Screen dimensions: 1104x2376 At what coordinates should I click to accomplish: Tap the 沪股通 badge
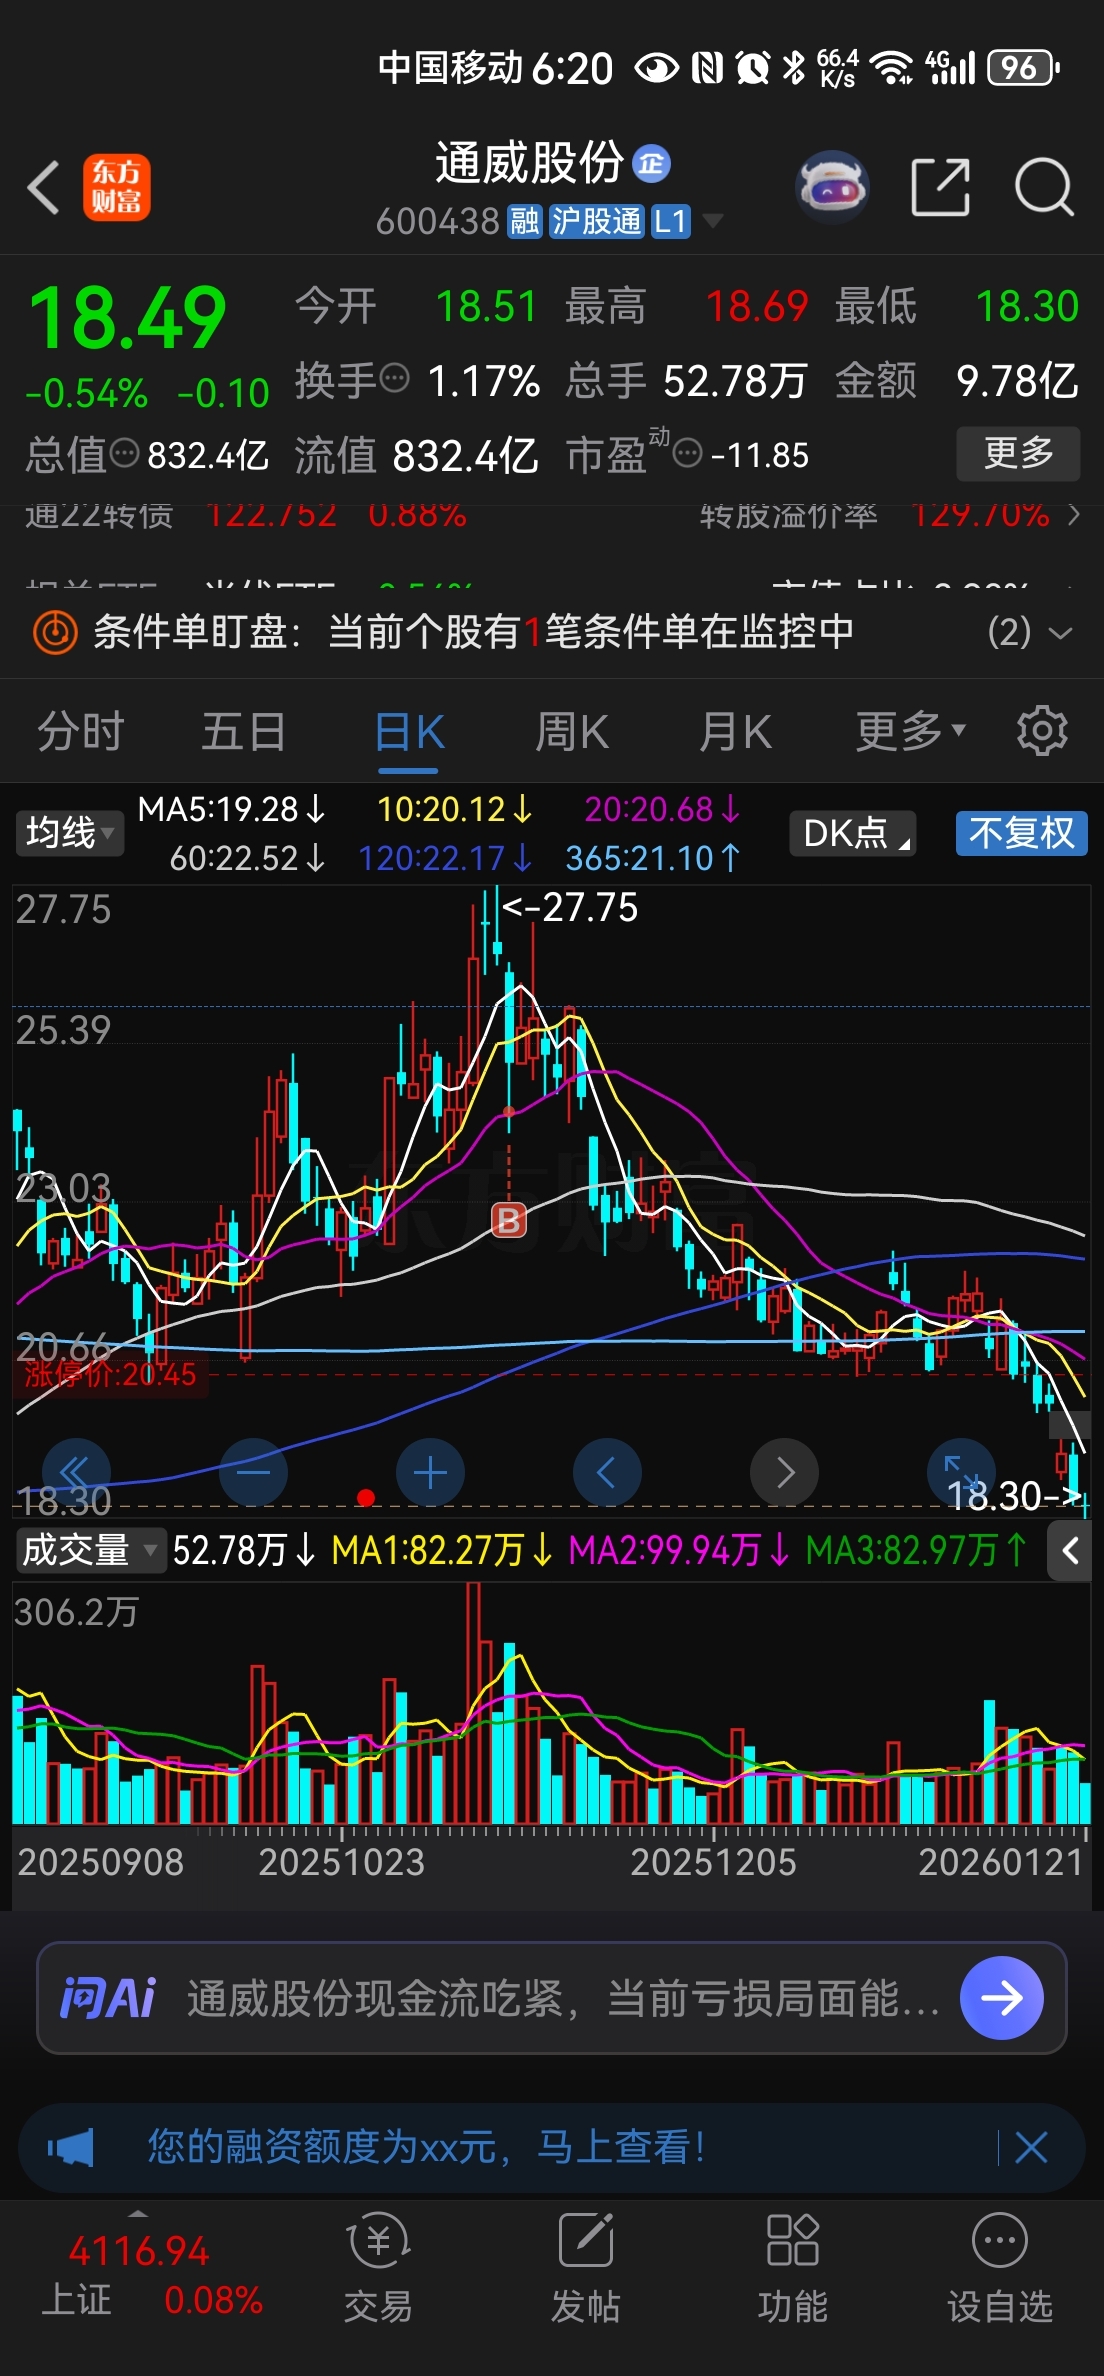(596, 221)
